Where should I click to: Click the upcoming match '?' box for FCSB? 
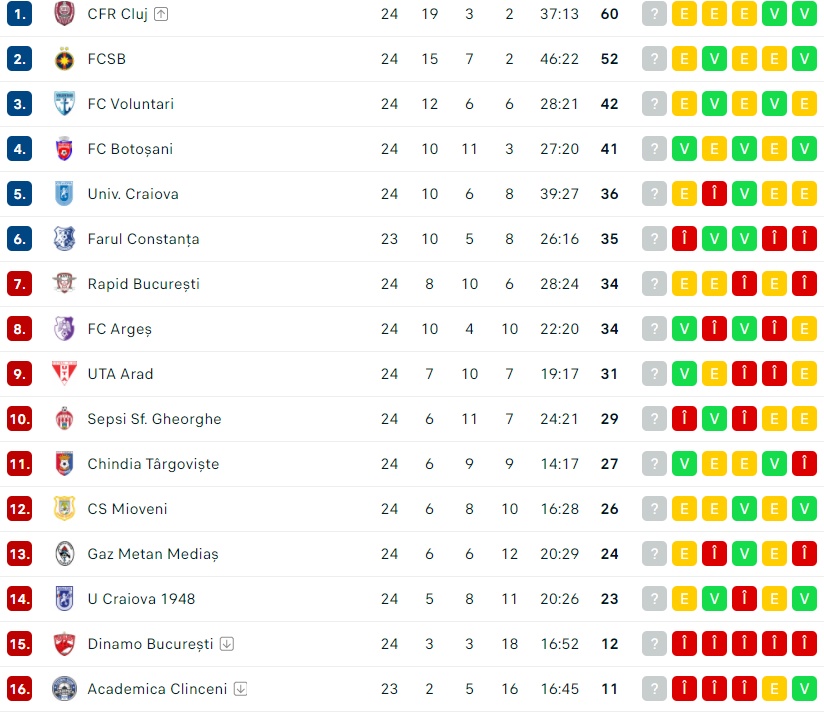[x=654, y=59]
